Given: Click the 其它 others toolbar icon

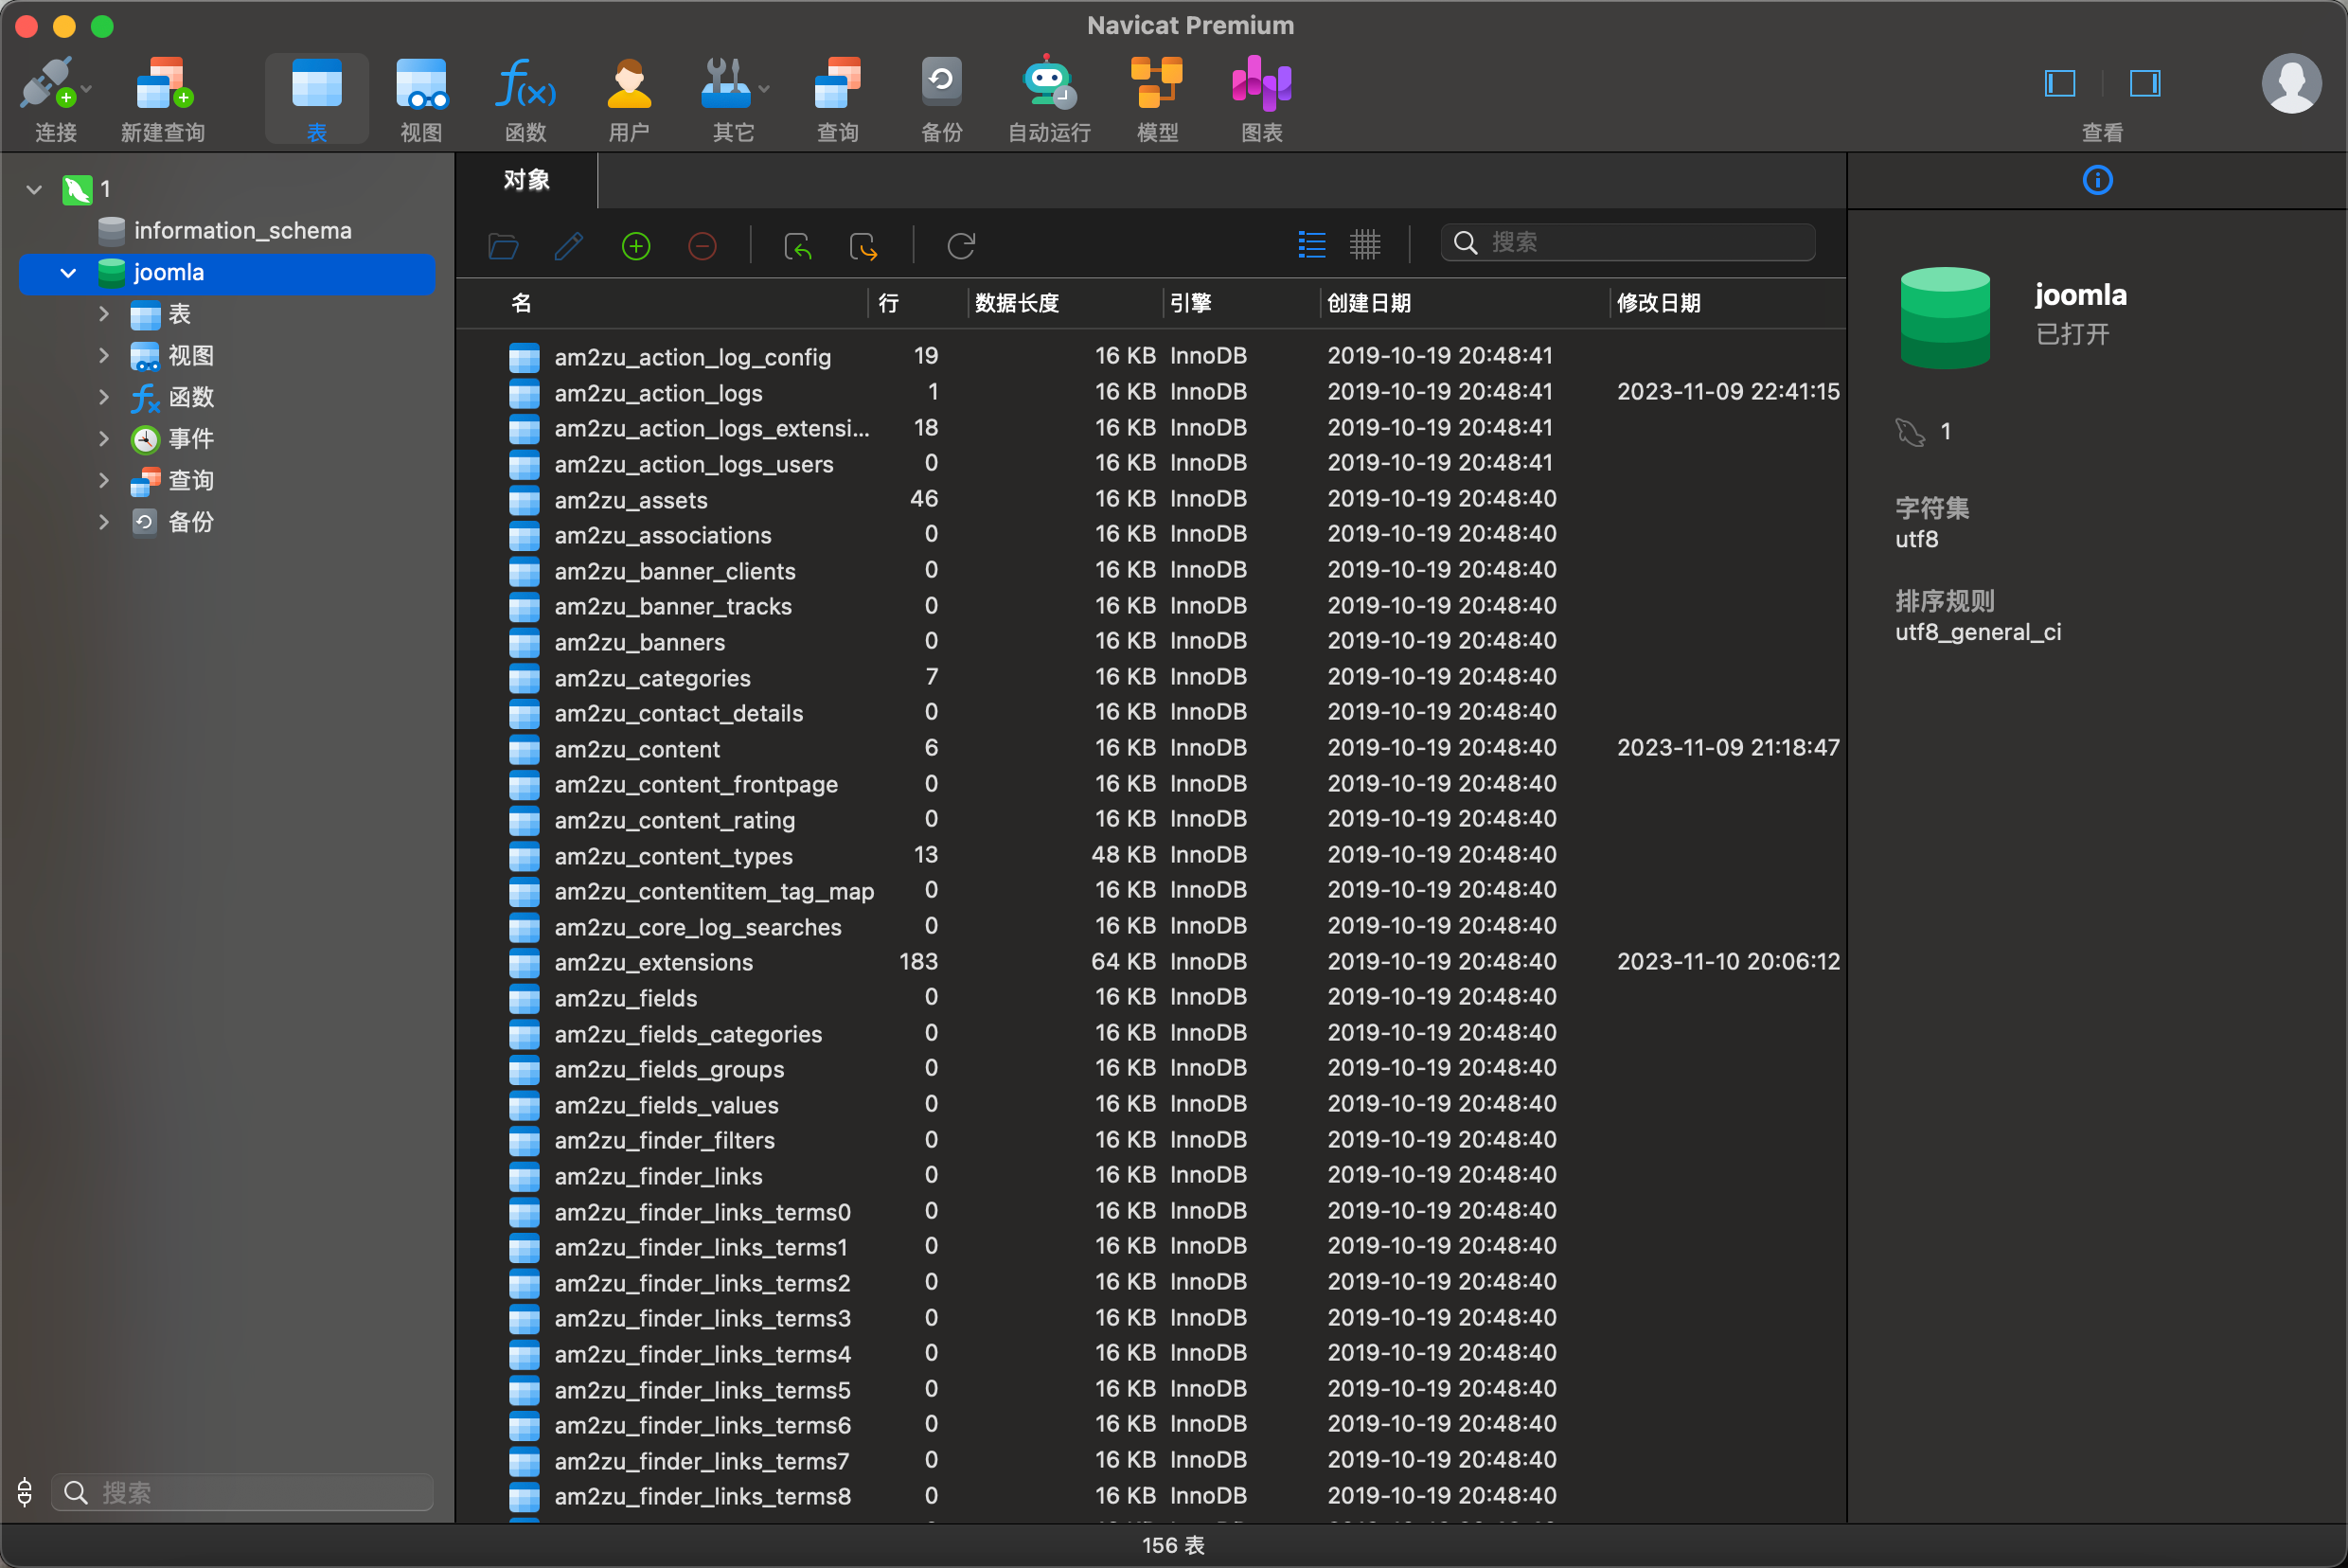Looking at the screenshot, I should click(x=726, y=84).
